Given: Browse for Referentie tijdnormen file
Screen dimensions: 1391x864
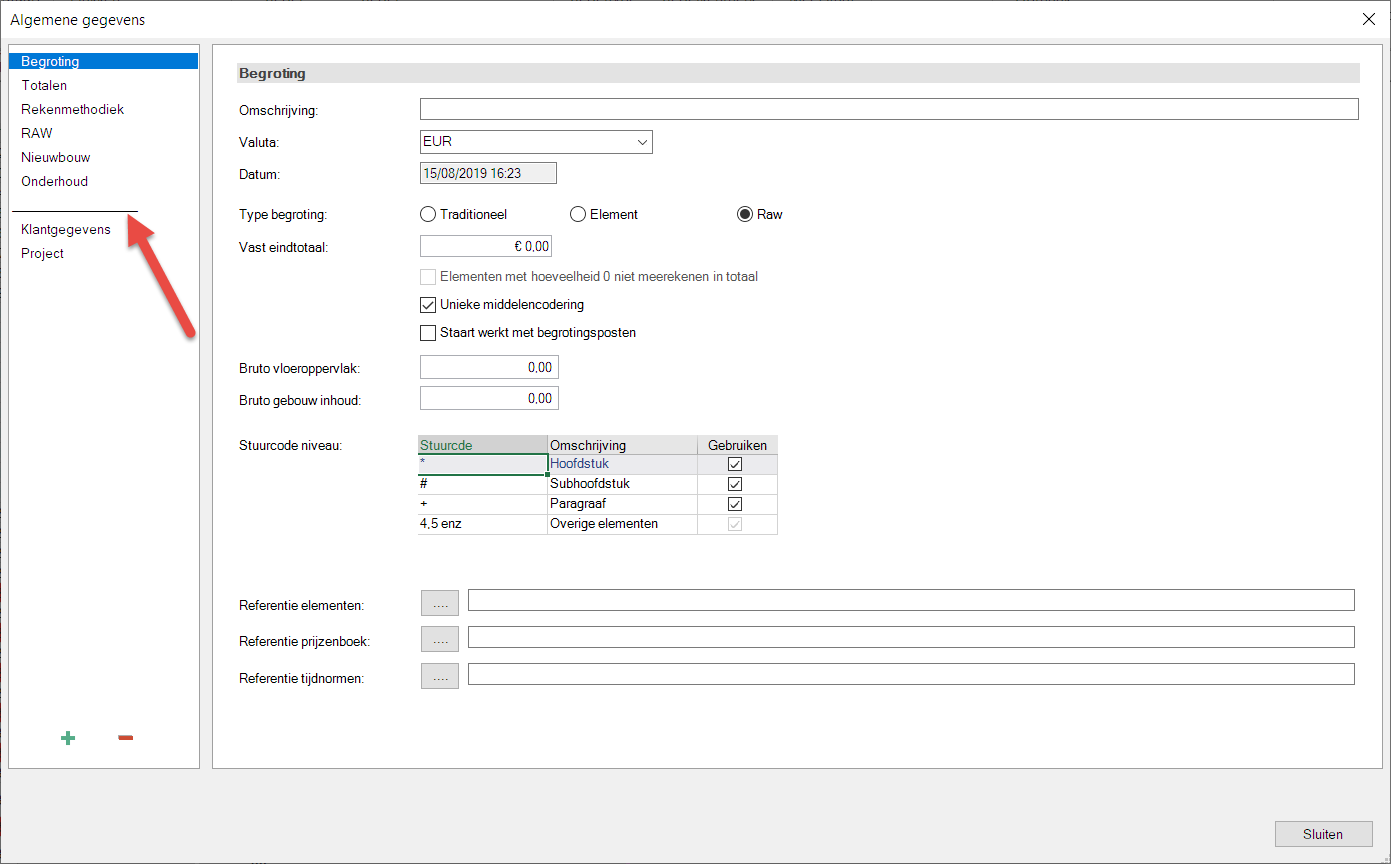Looking at the screenshot, I should click(x=440, y=676).
